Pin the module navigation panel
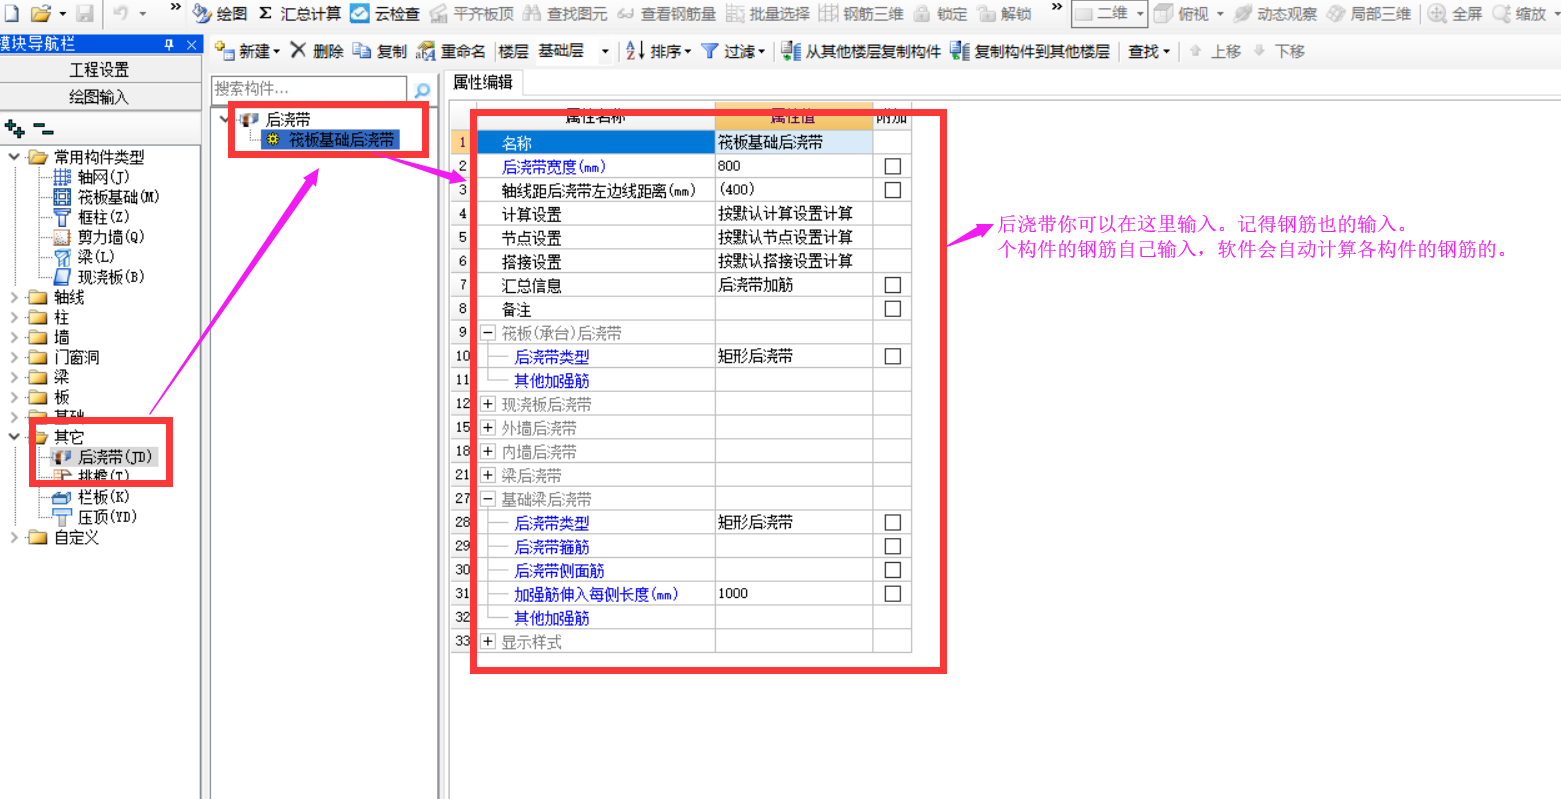The image size is (1561, 799). pos(170,45)
